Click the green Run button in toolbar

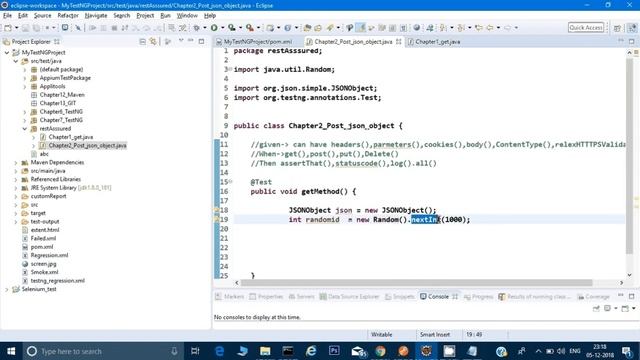point(214,28)
